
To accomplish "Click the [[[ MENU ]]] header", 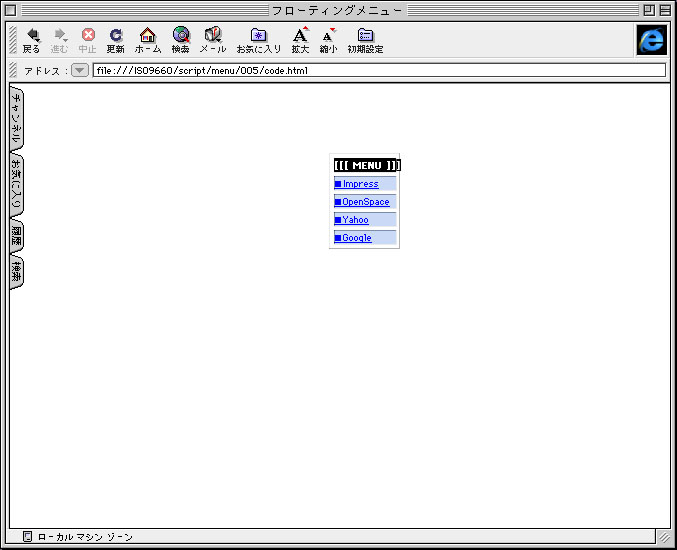I will pos(367,165).
